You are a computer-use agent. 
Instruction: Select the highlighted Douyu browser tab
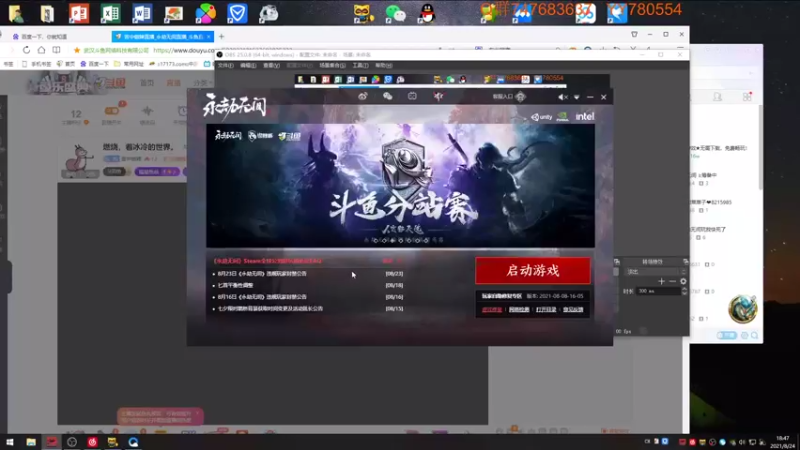[x=162, y=37]
